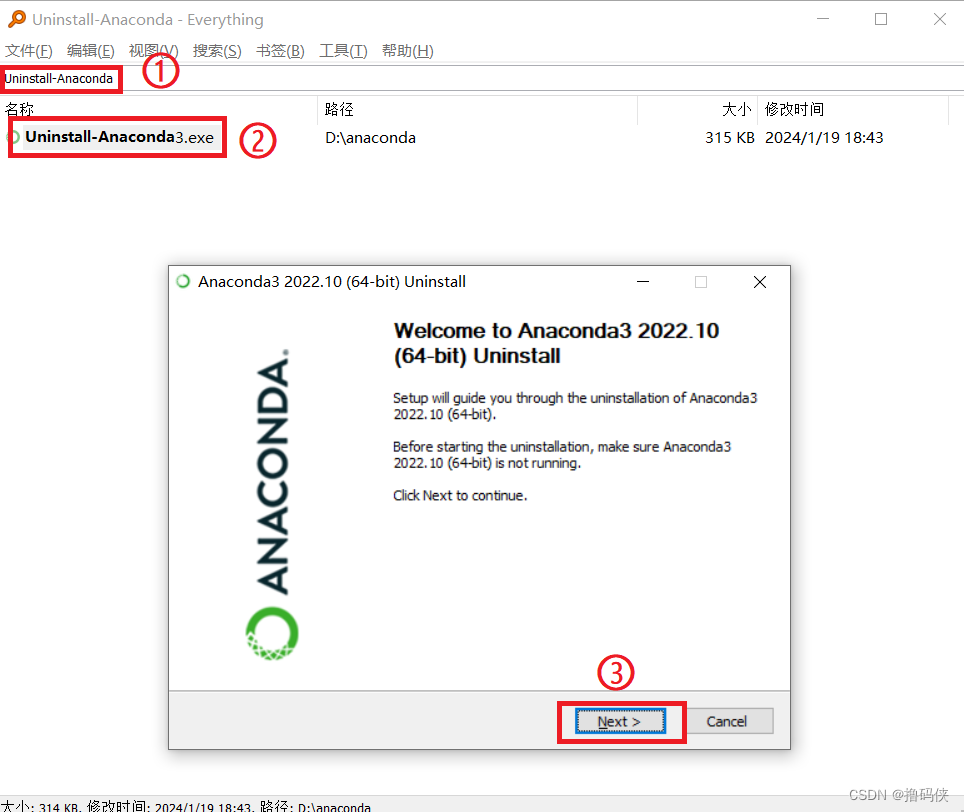Select the Uninstall-Anaconda3.exe result

(119, 137)
